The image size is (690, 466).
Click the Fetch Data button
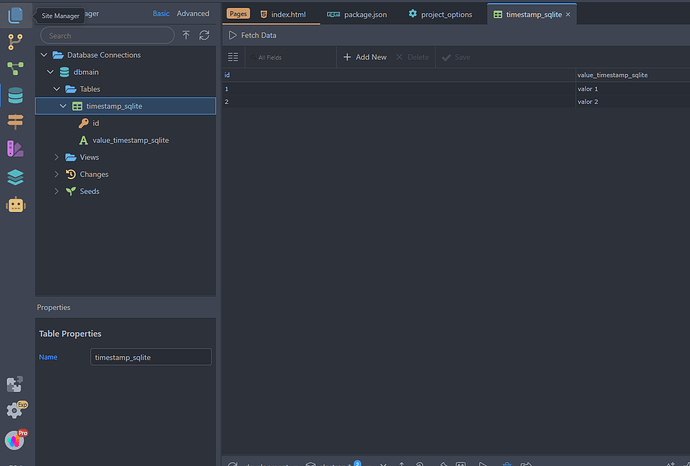[252, 35]
